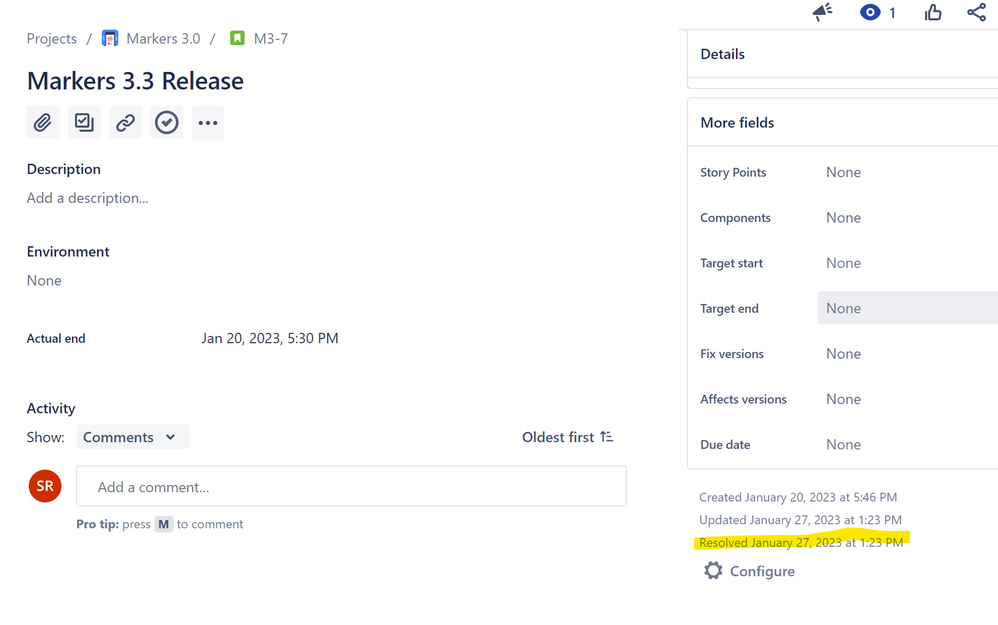Click the checkmark done icon

pyautogui.click(x=166, y=122)
